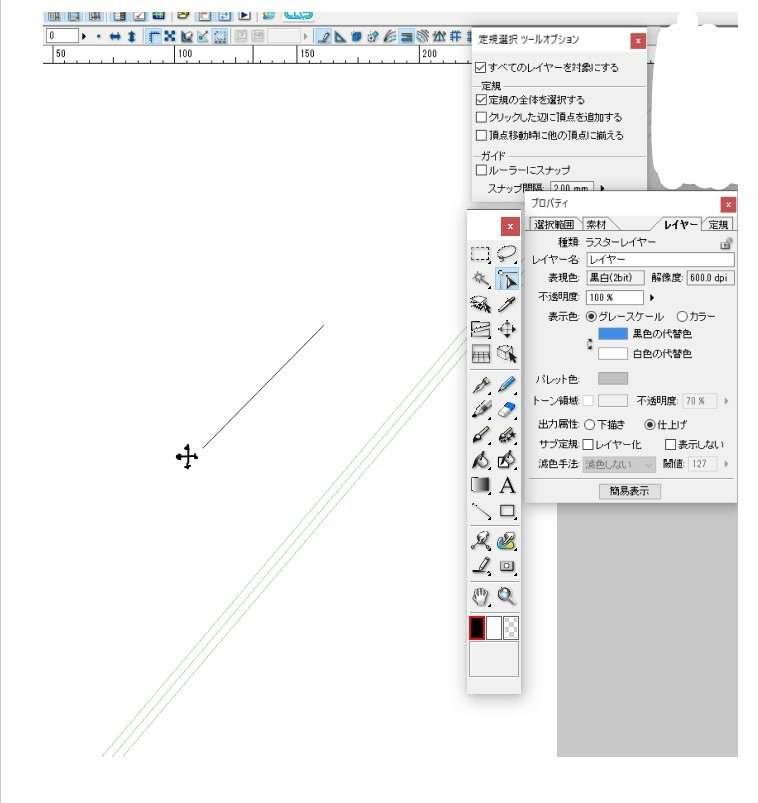Viewport: 758px width, 803px height.
Task: Select the move layer cross-arrow tool
Action: 507,329
